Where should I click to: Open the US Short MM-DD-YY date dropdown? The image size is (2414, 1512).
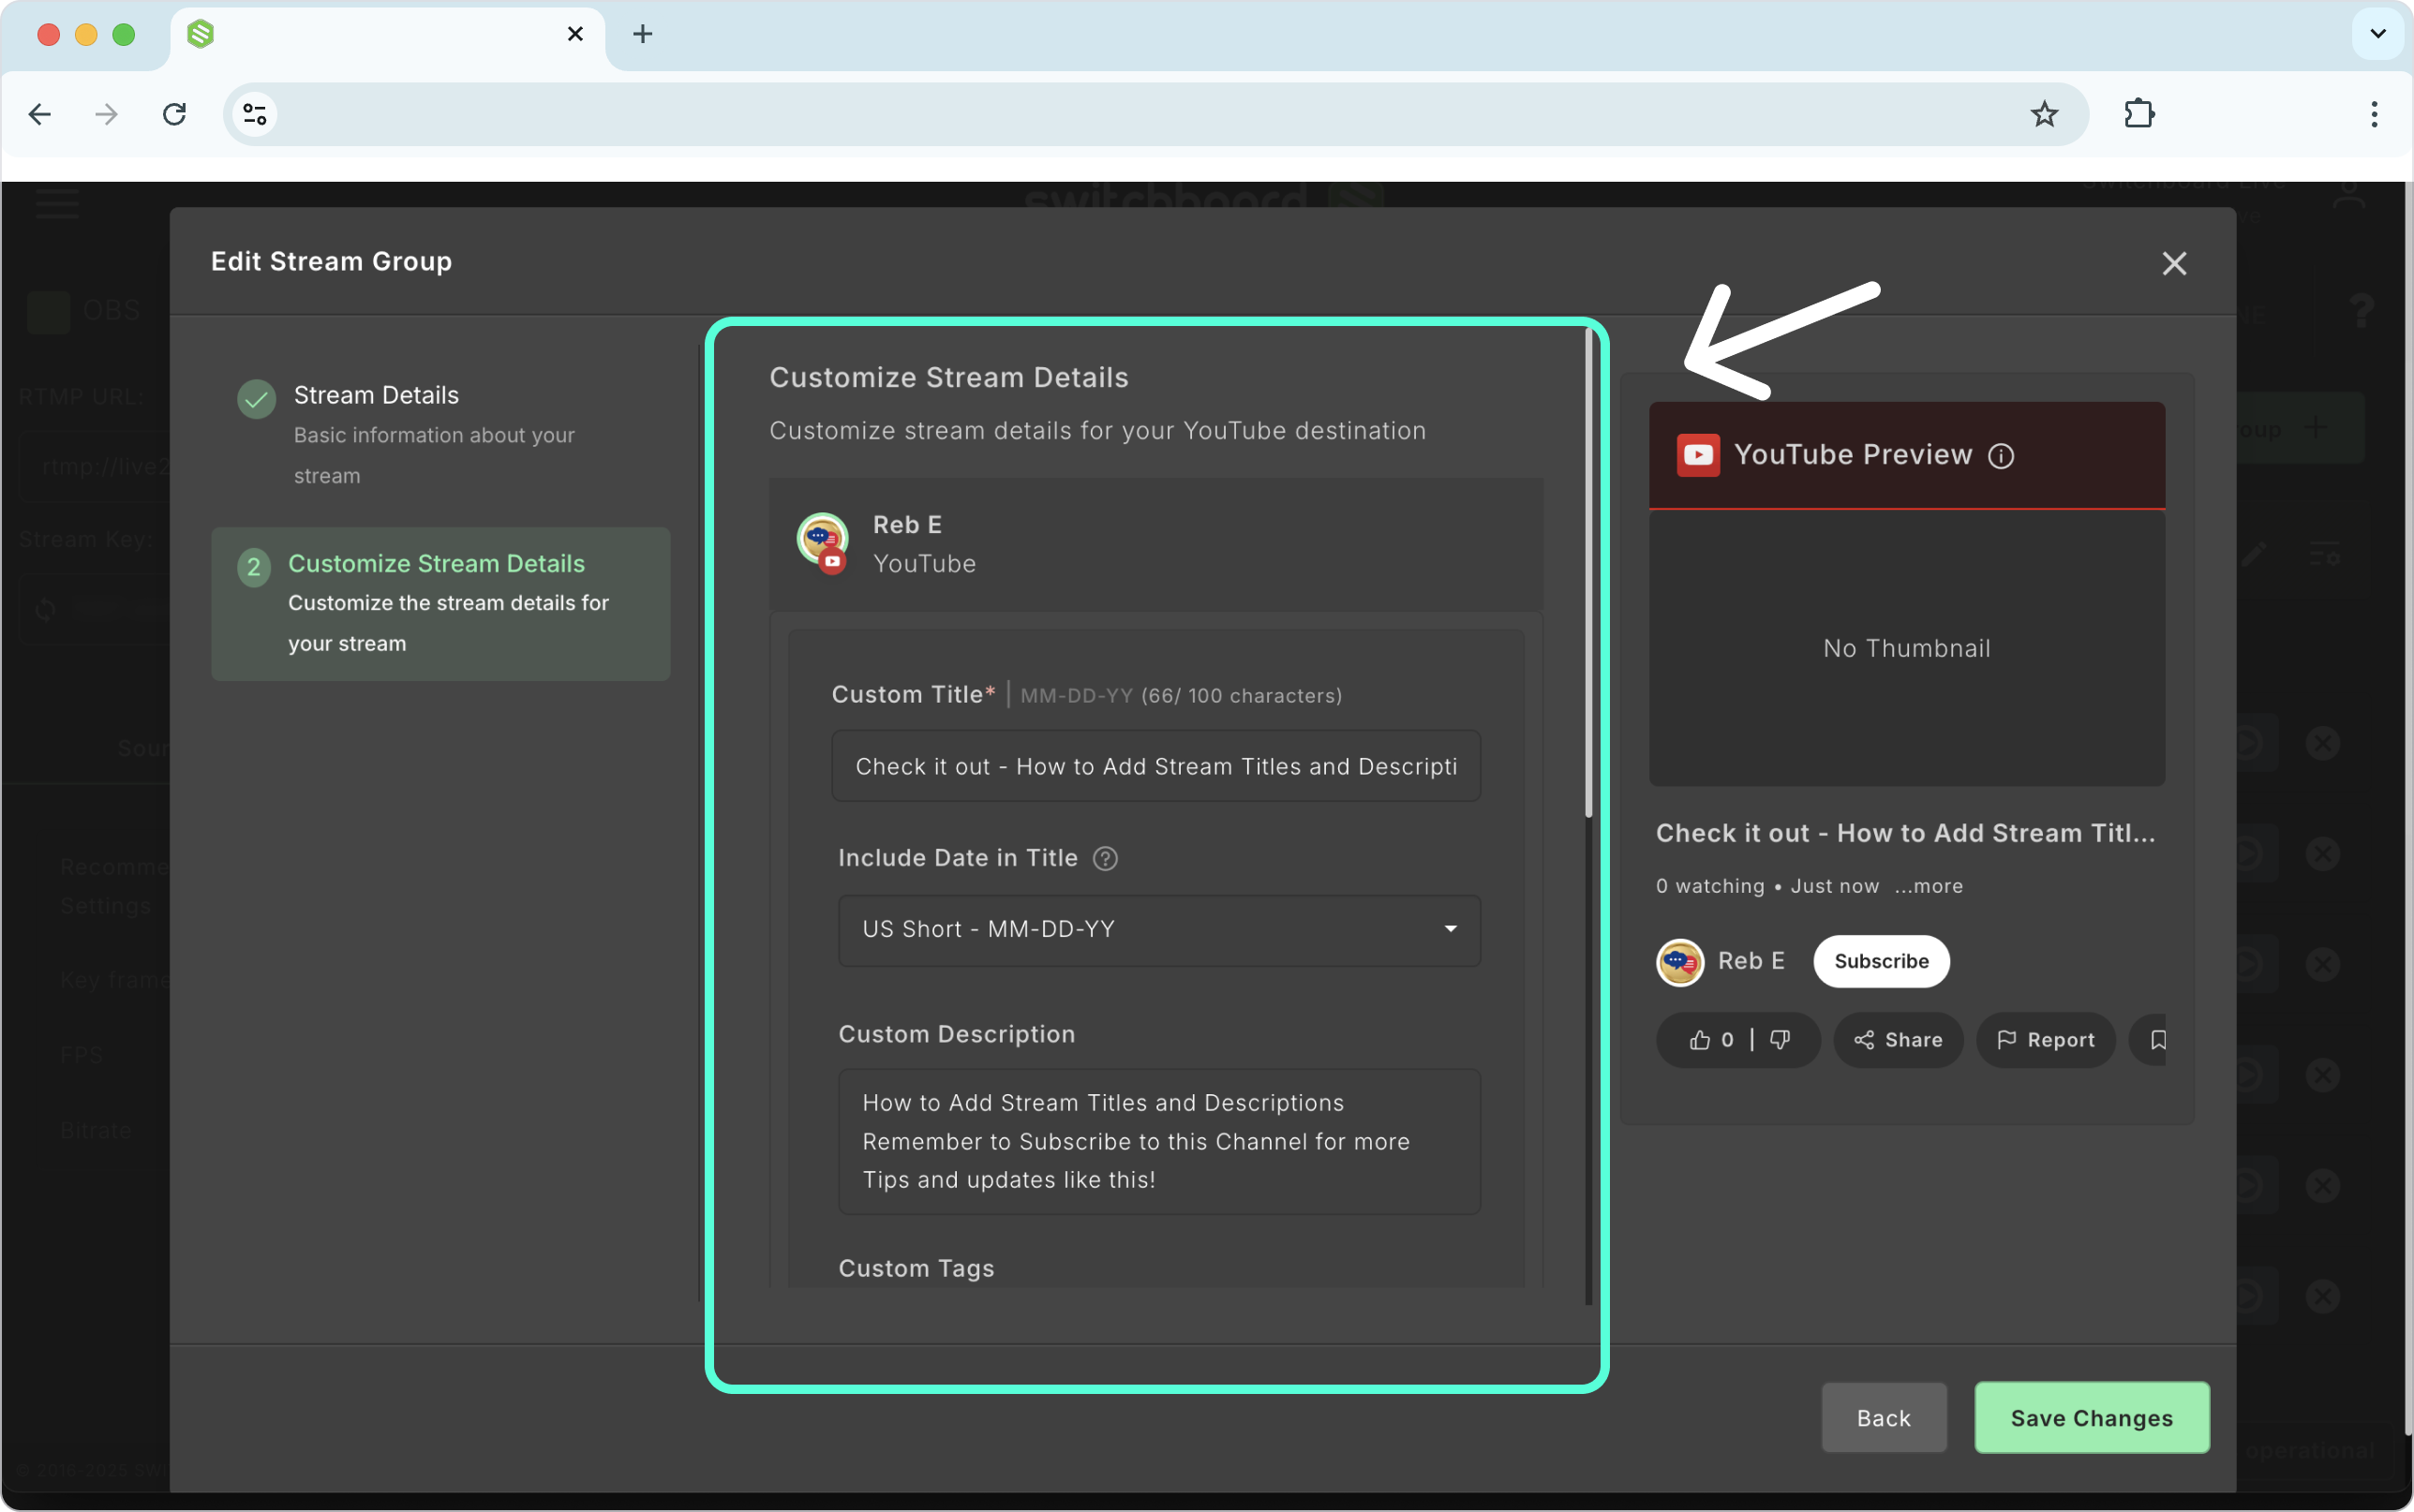pos(1159,930)
